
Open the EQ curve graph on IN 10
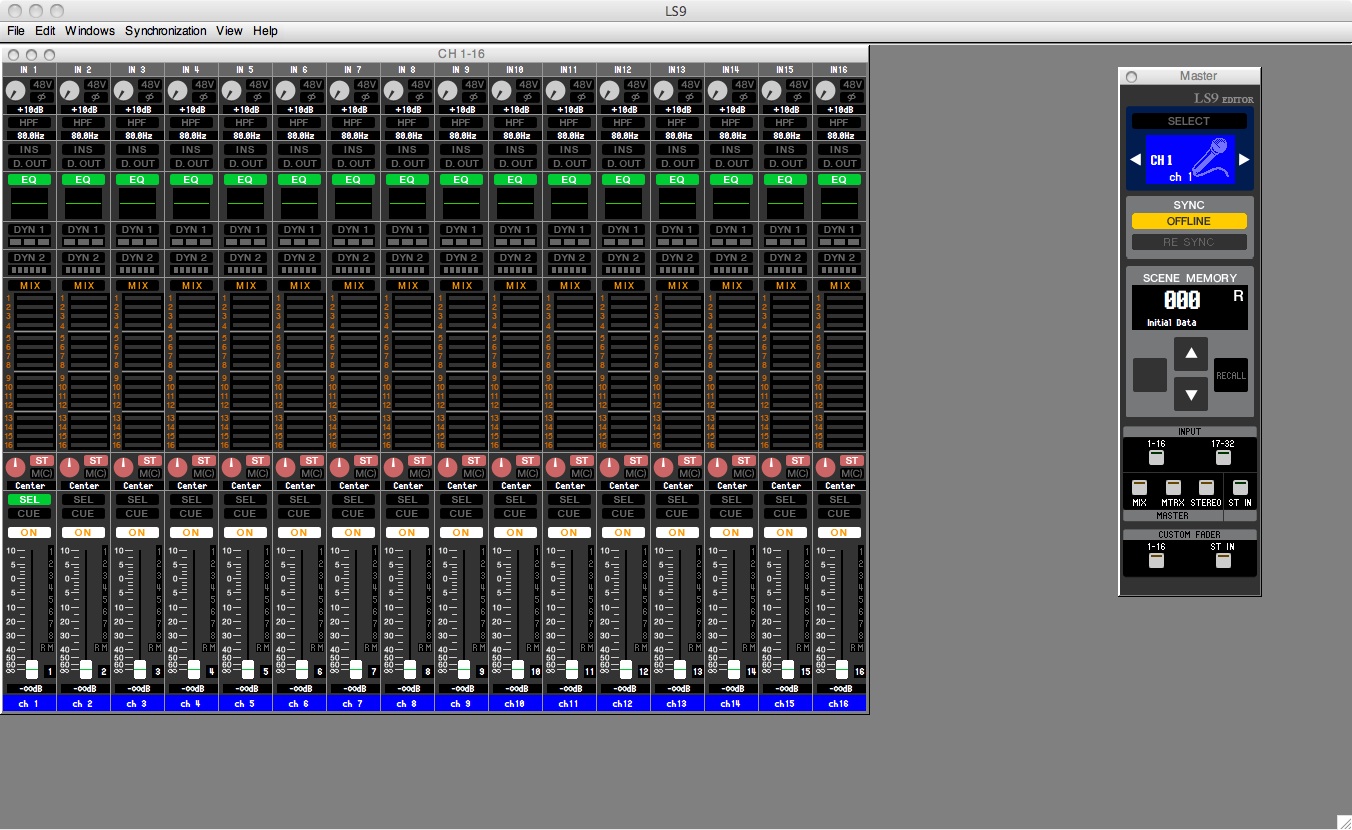coord(516,204)
